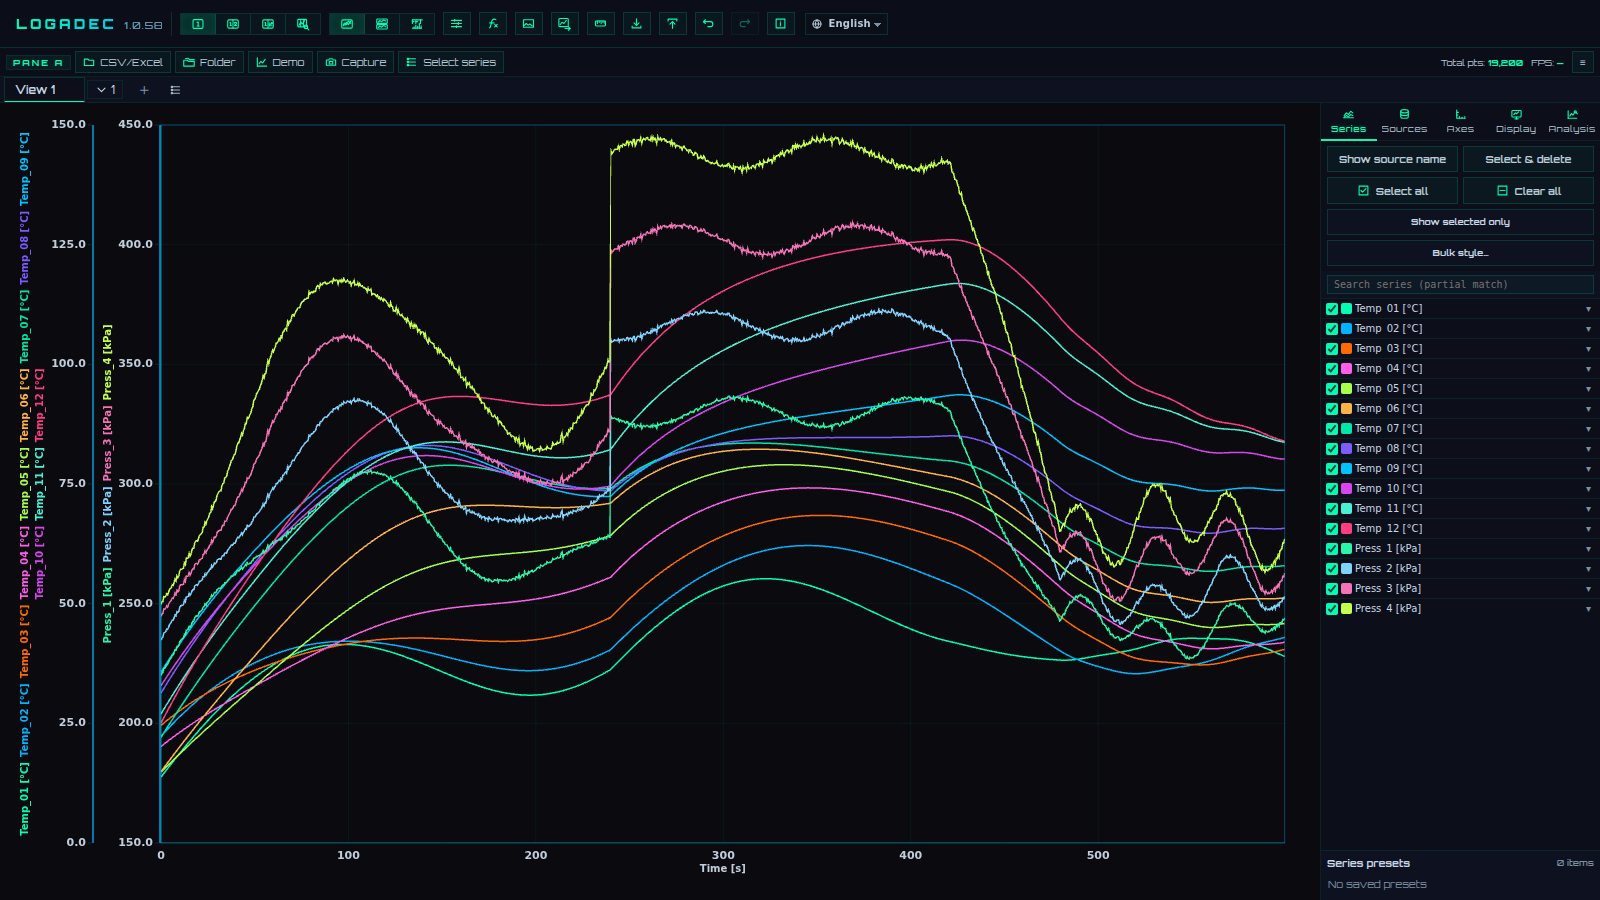This screenshot has width=1600, height=900.
Task: Open the fx formula editor icon
Action: [493, 24]
